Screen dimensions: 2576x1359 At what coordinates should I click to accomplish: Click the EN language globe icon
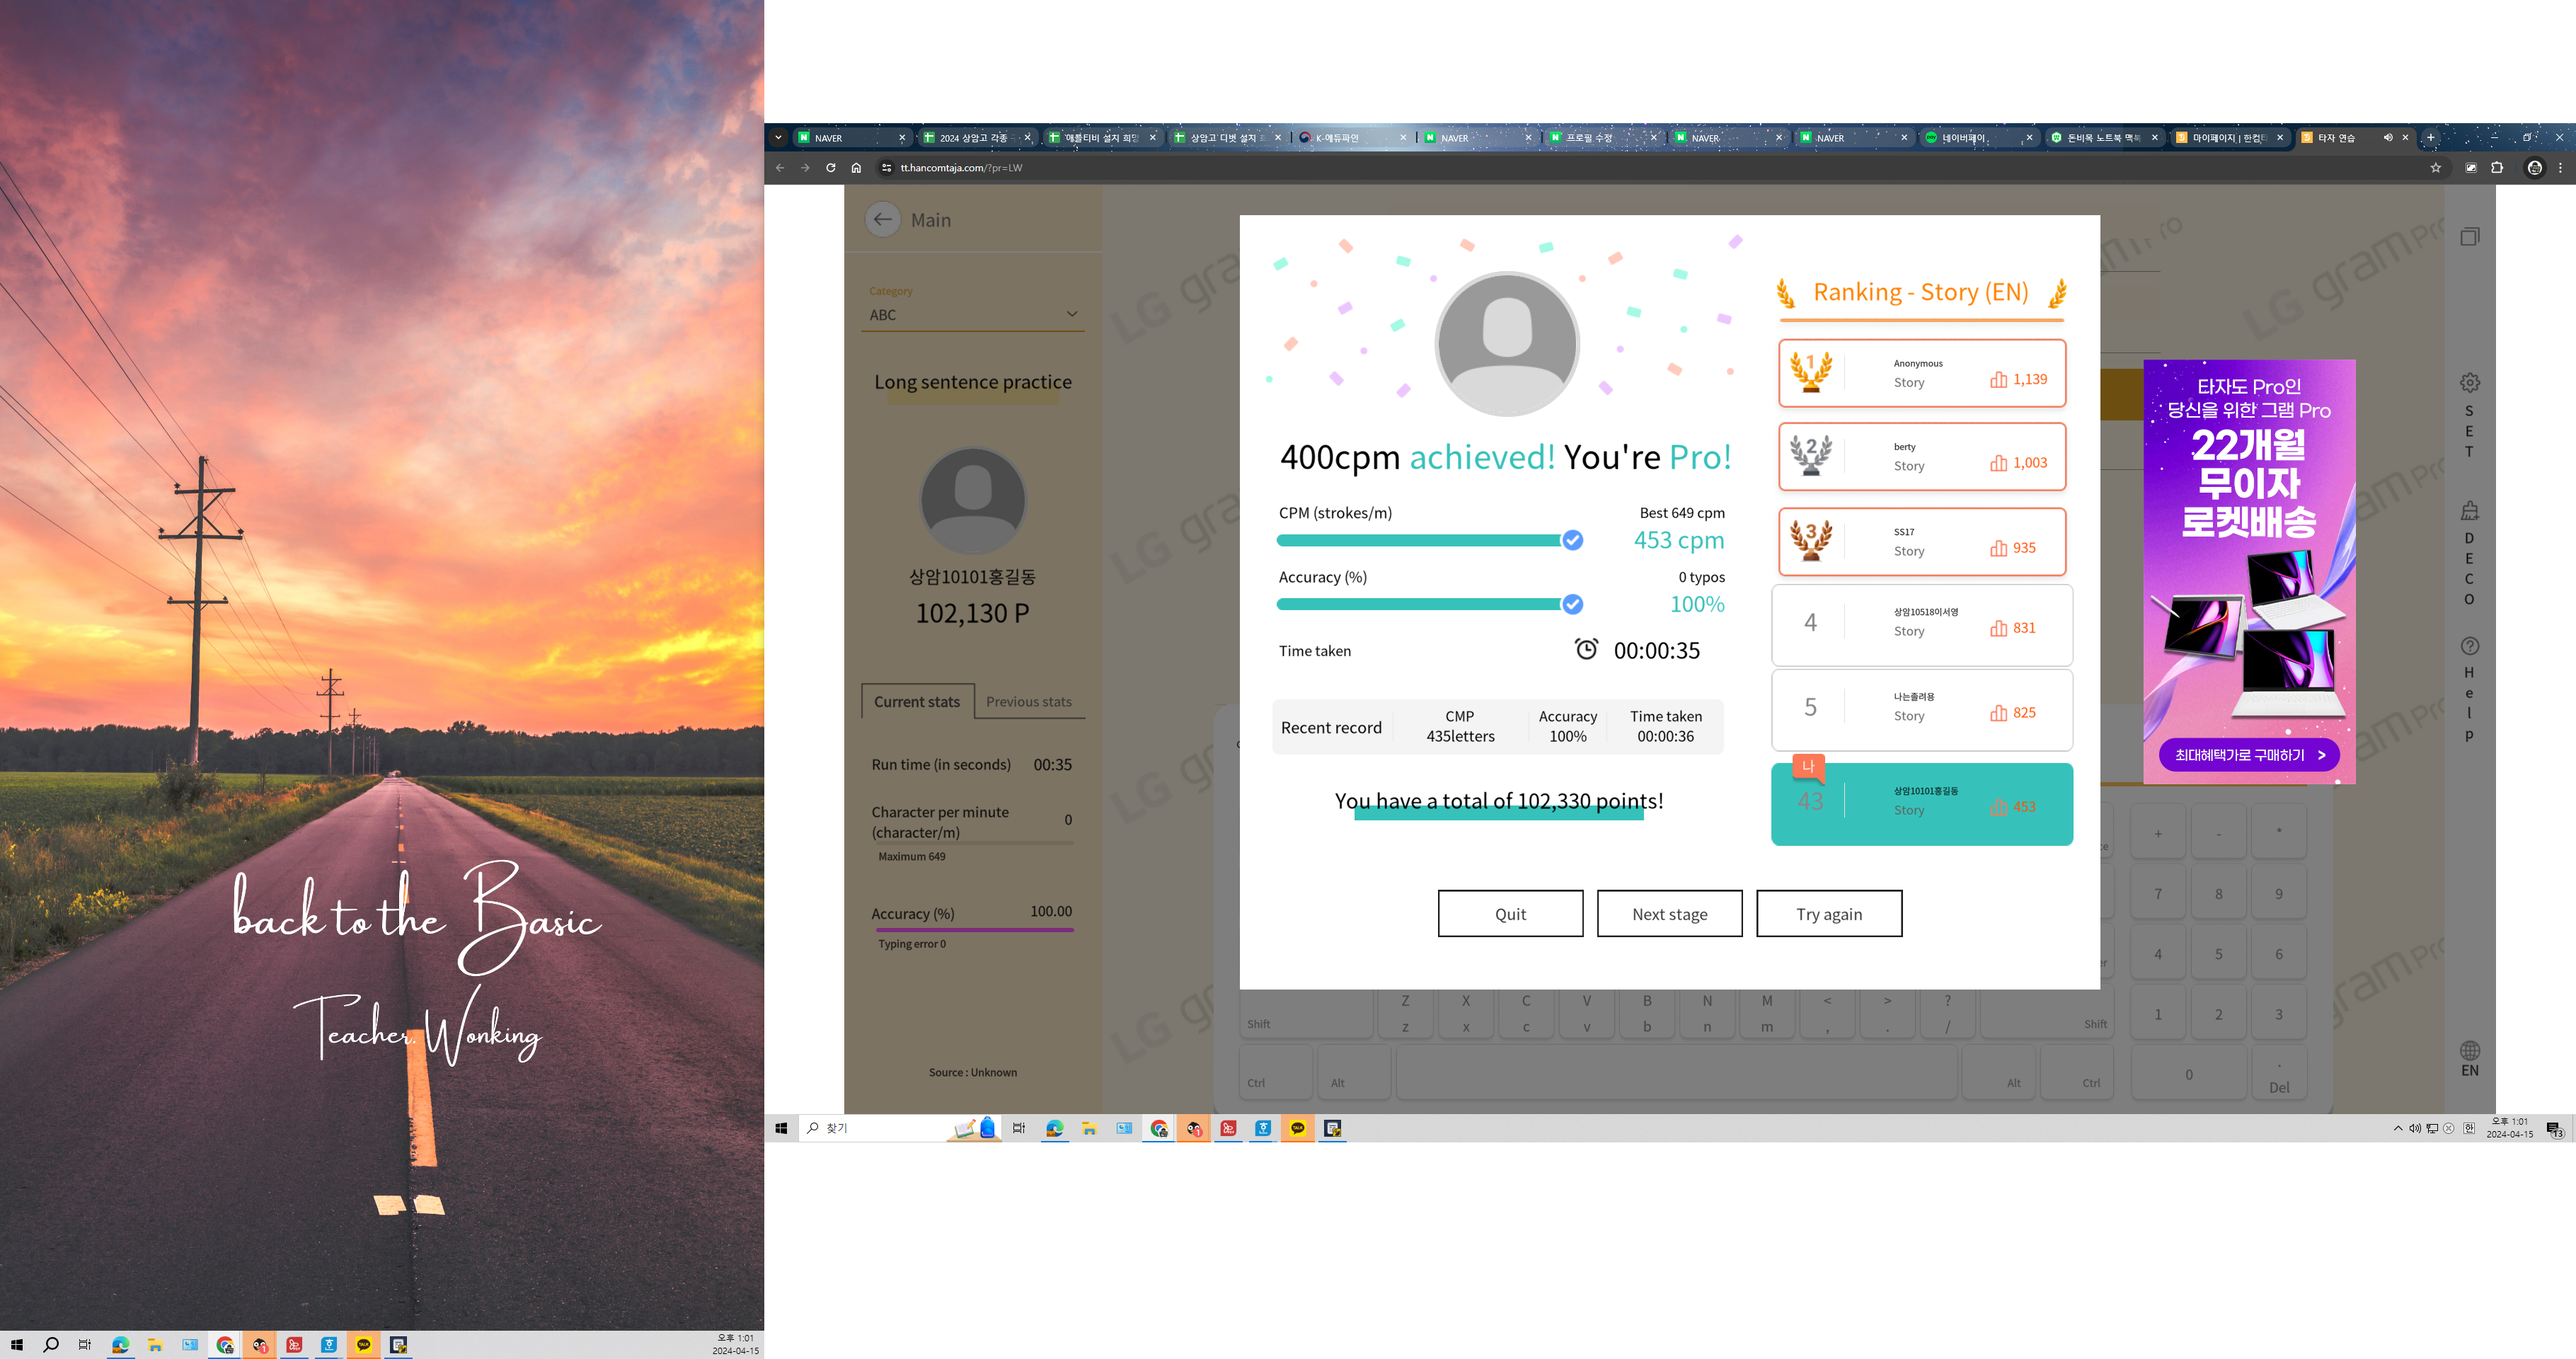[x=2469, y=1051]
